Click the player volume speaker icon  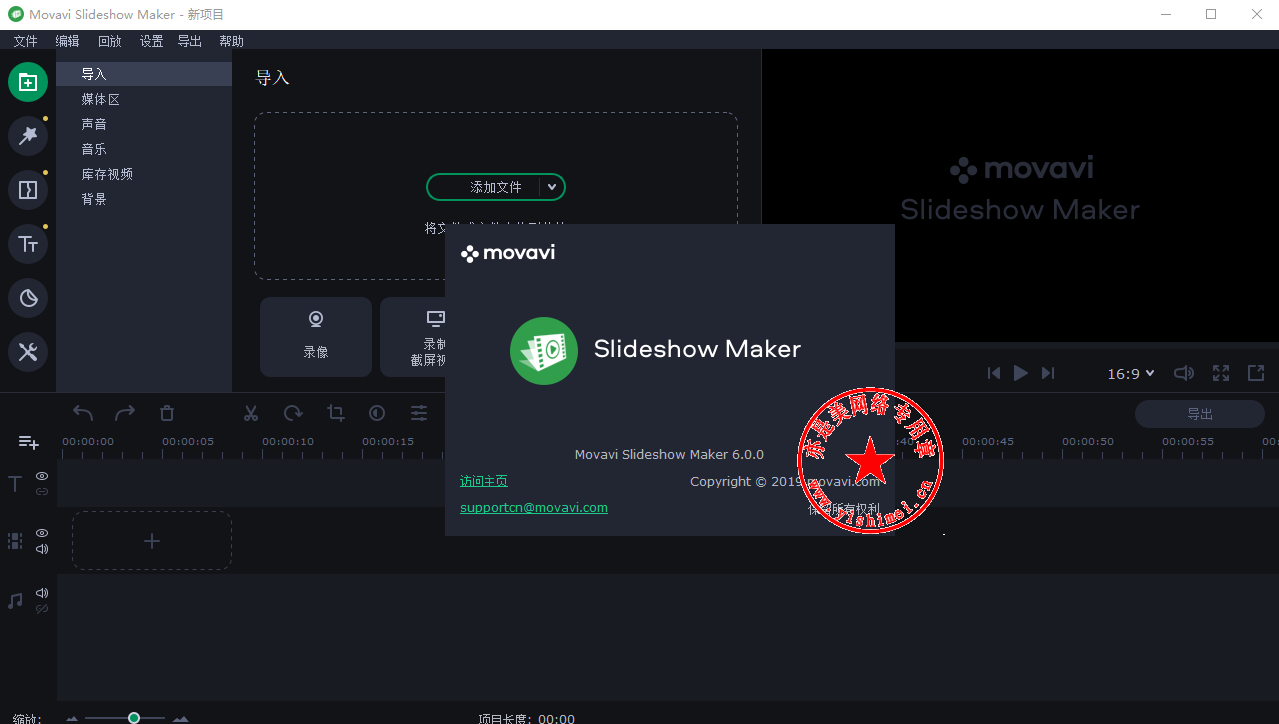point(1184,373)
